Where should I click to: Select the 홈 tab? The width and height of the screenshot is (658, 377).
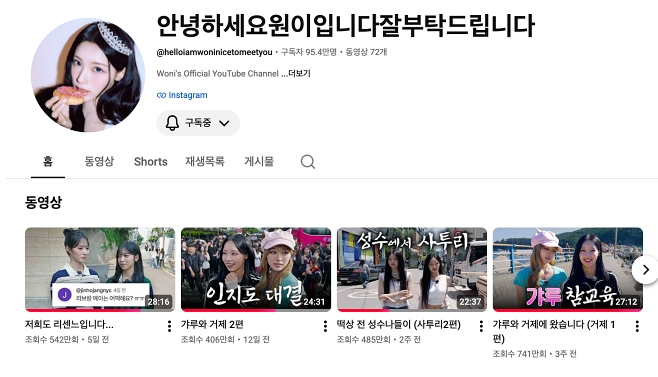48,162
